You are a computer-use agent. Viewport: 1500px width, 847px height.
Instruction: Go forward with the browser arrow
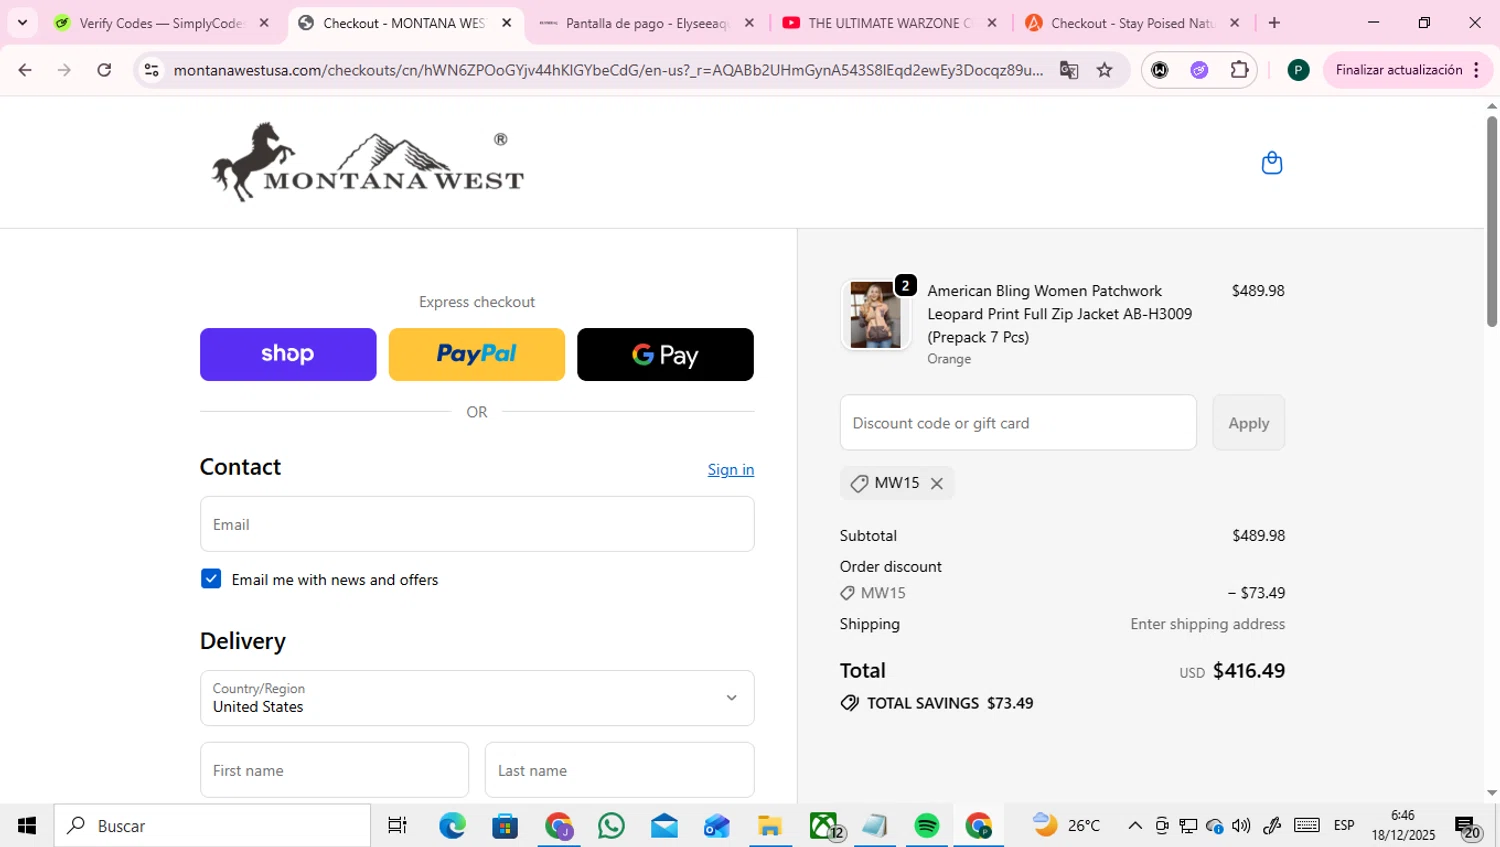(x=64, y=70)
